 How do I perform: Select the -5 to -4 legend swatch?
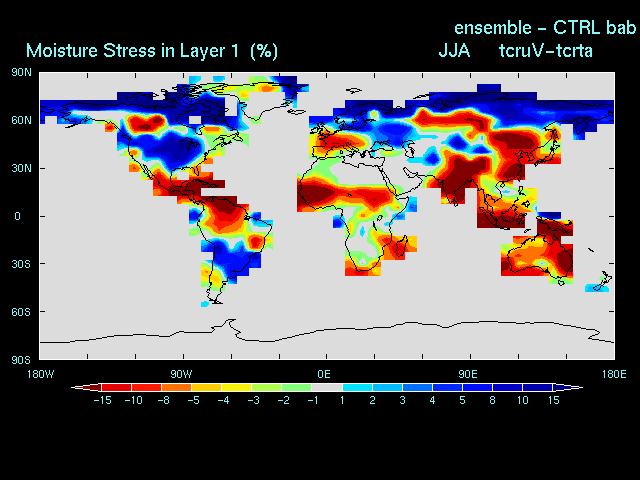tap(207, 387)
